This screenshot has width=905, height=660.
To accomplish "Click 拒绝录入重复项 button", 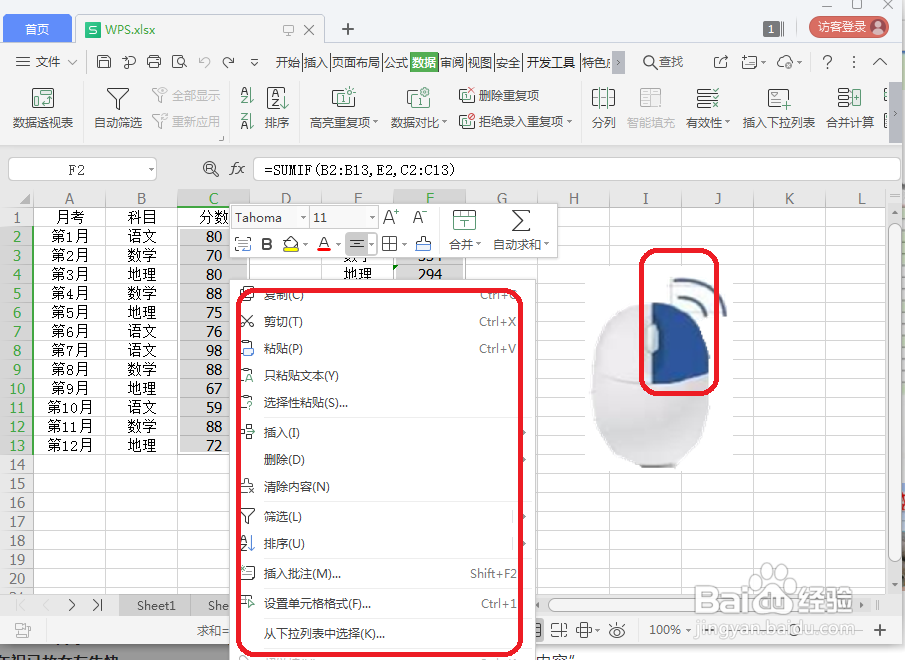I will tap(515, 122).
